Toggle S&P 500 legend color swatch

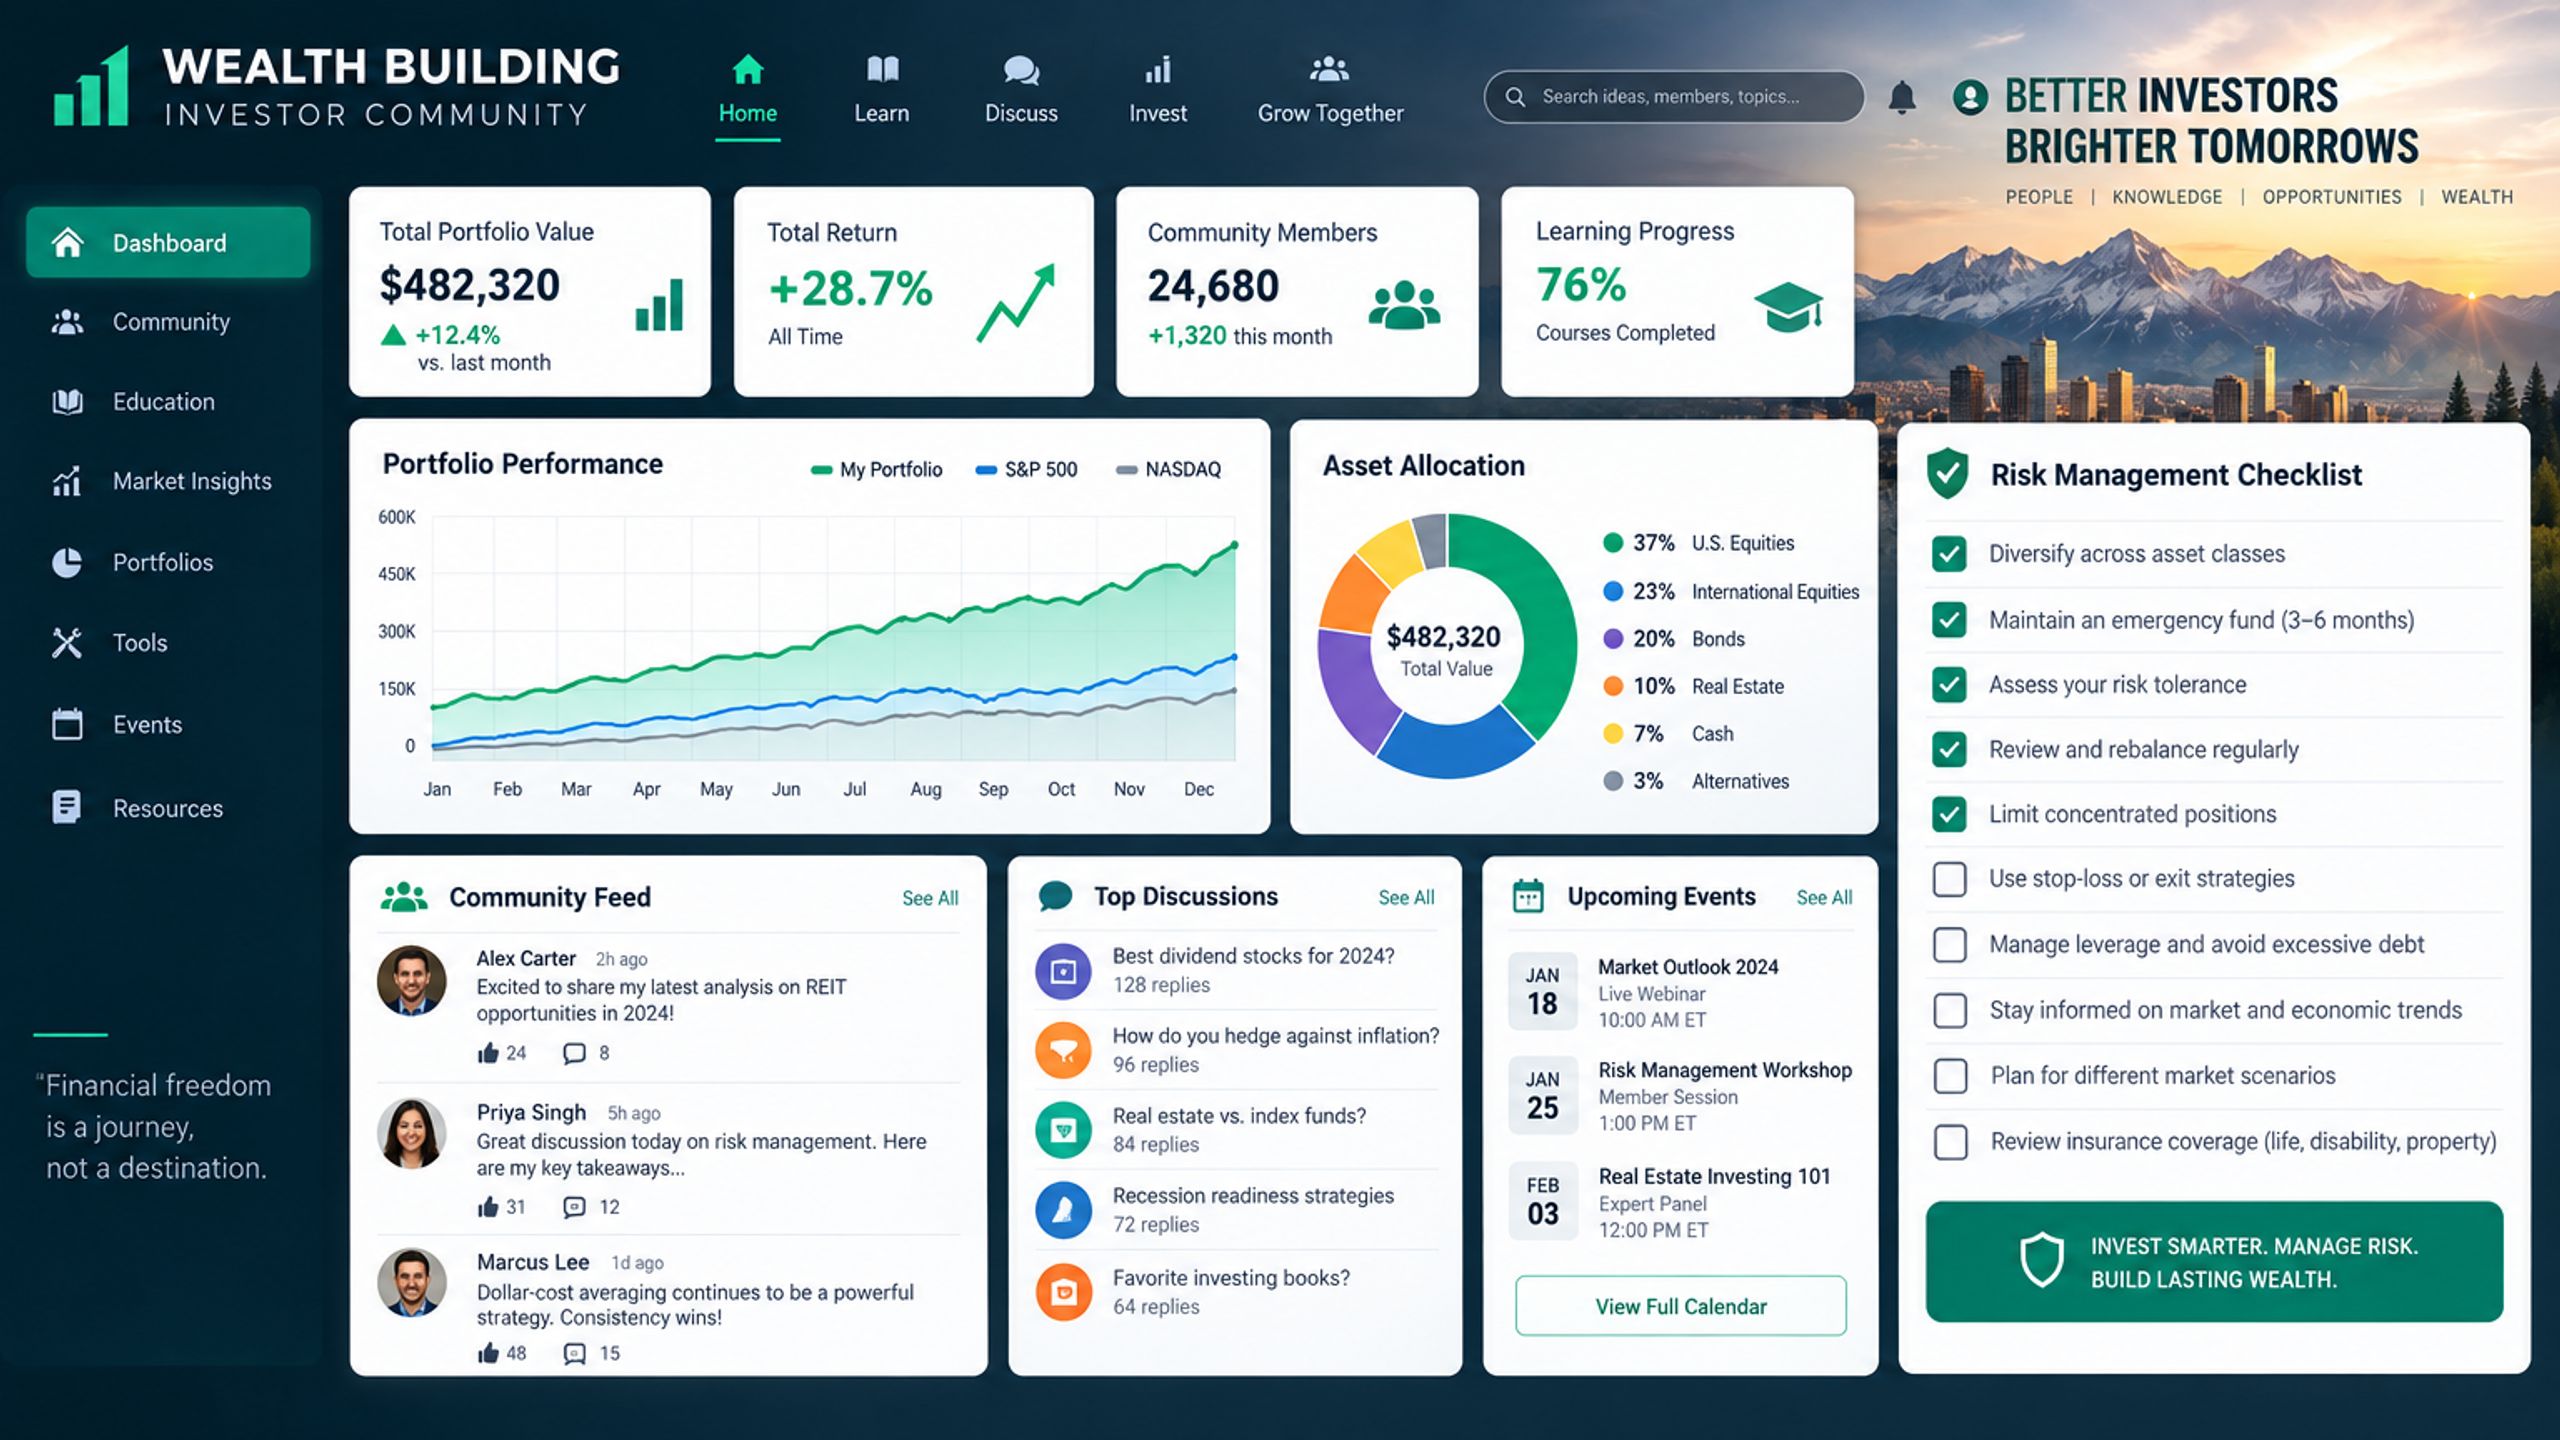pyautogui.click(x=986, y=470)
